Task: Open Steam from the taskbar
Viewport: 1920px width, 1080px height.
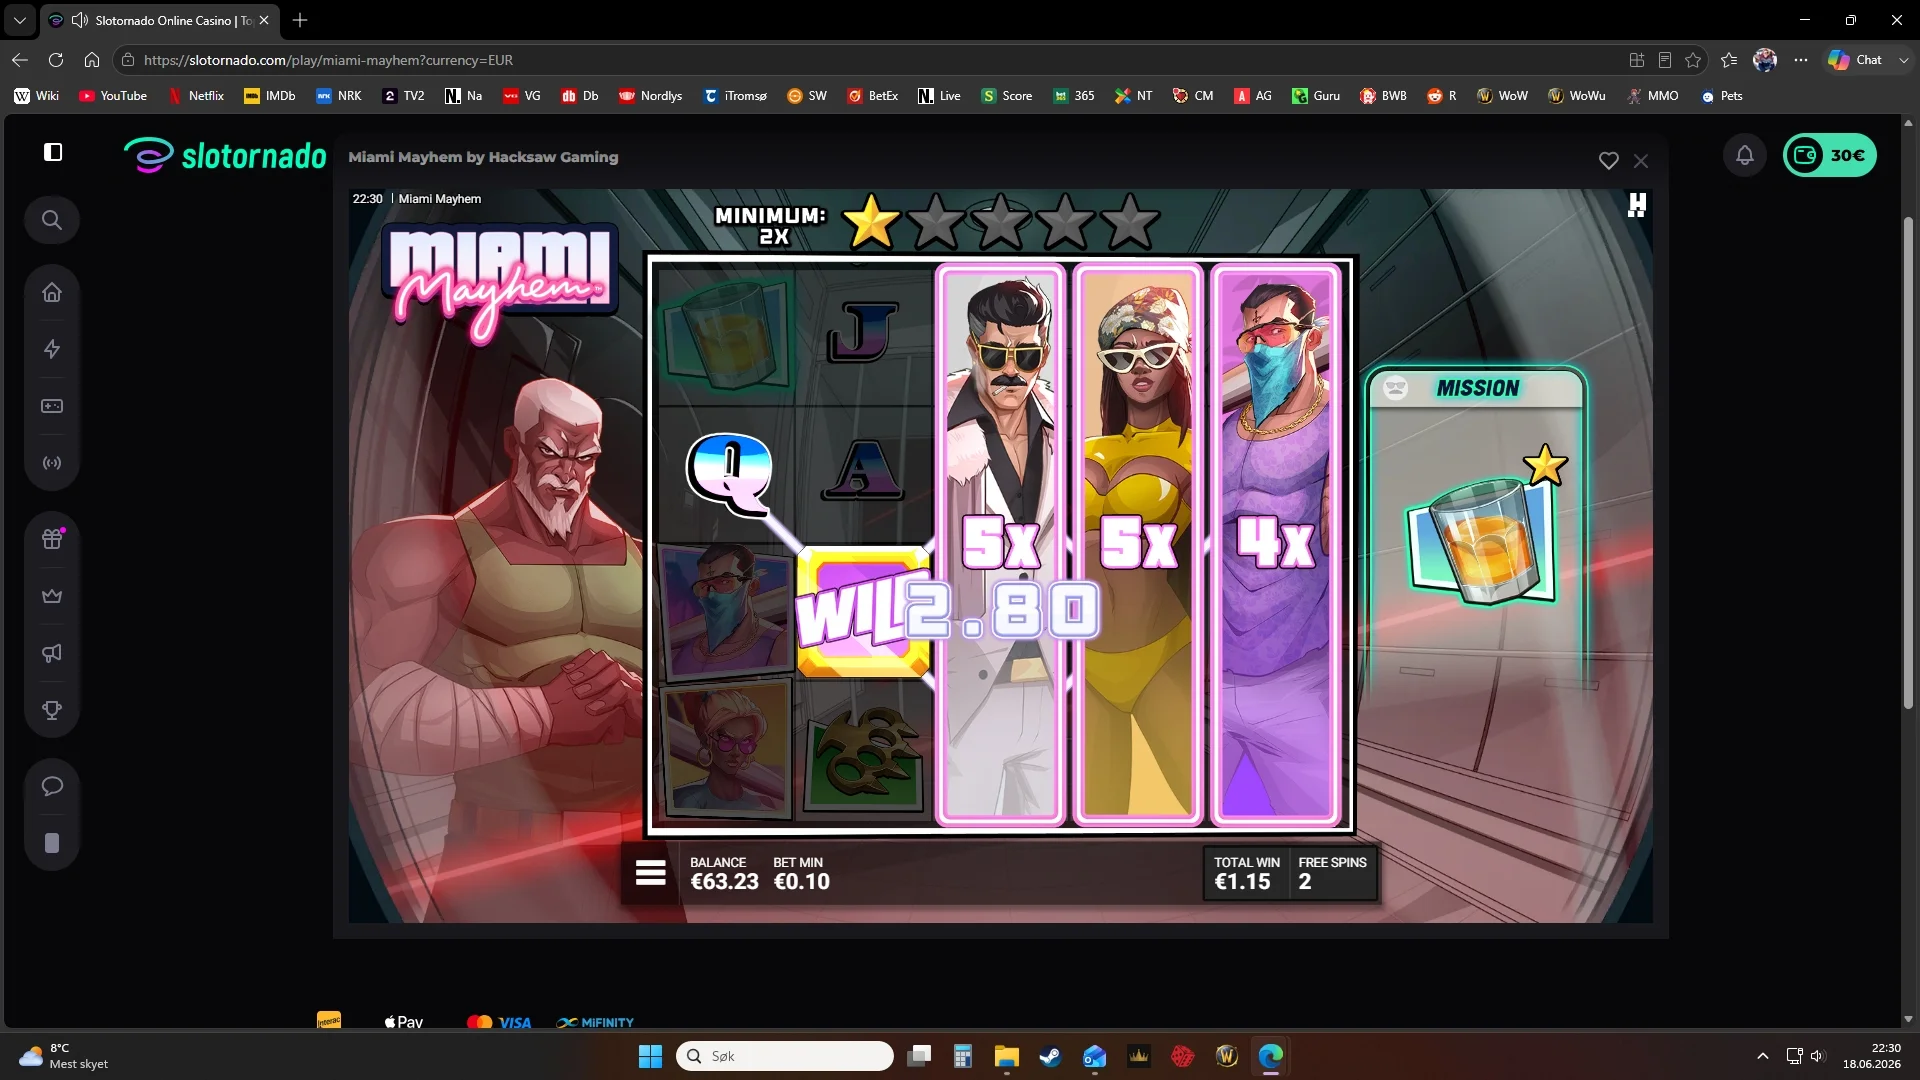Action: 1050,1056
